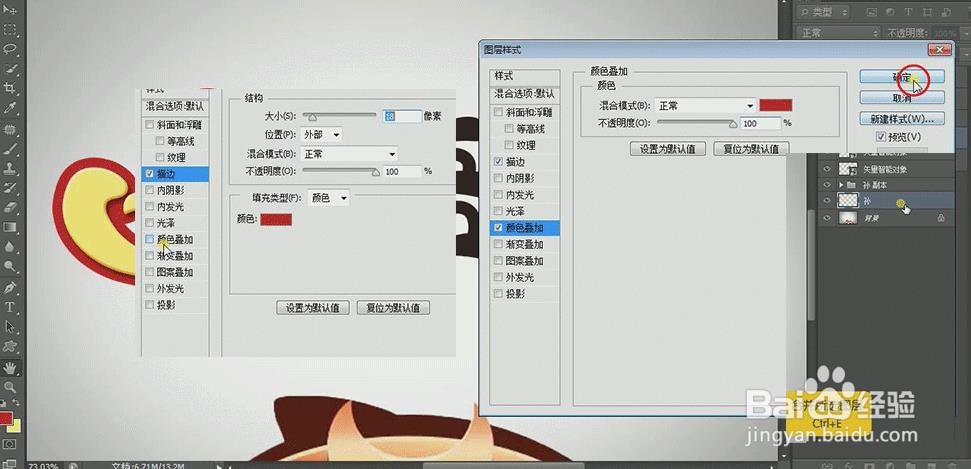Enable 内阴影 checkbox in Layer Style dialog

499,178
